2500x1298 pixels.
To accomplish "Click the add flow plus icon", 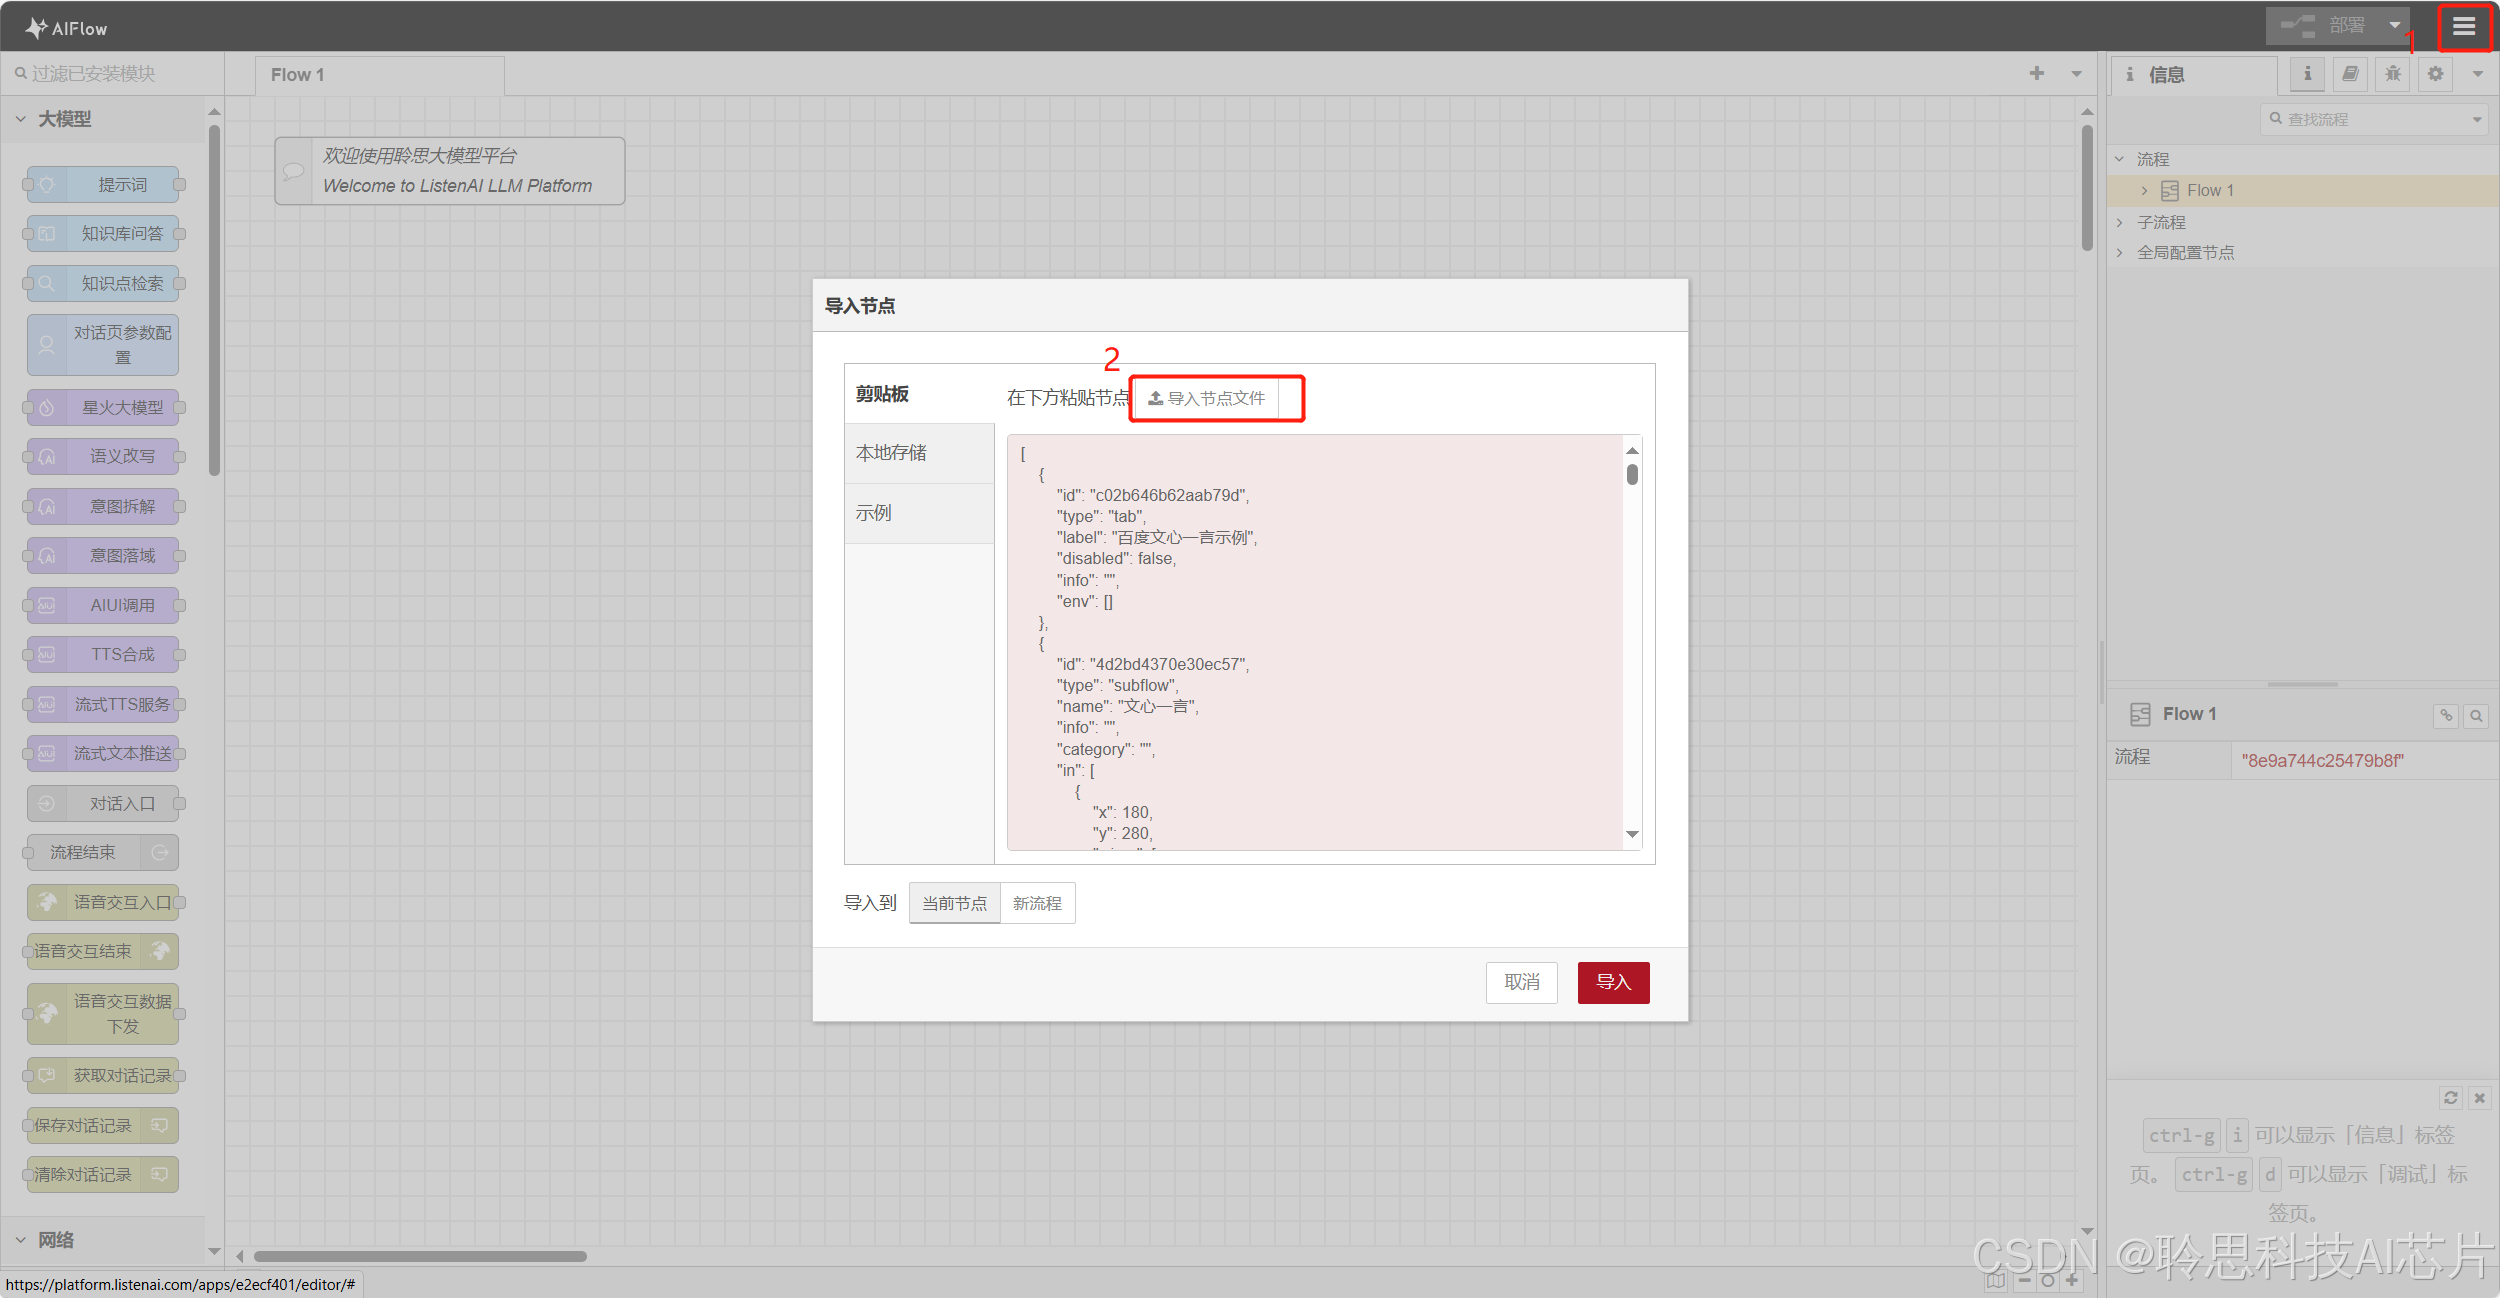I will 2036,74.
